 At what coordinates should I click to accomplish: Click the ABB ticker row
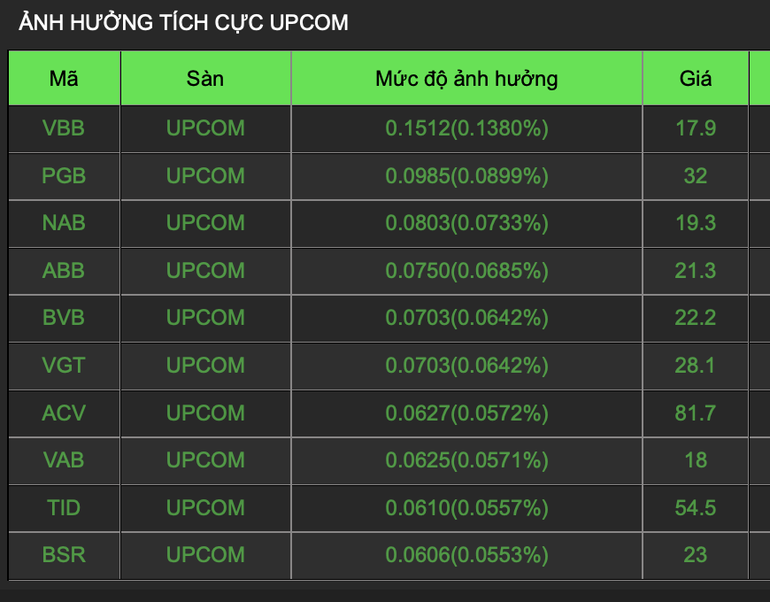[64, 271]
